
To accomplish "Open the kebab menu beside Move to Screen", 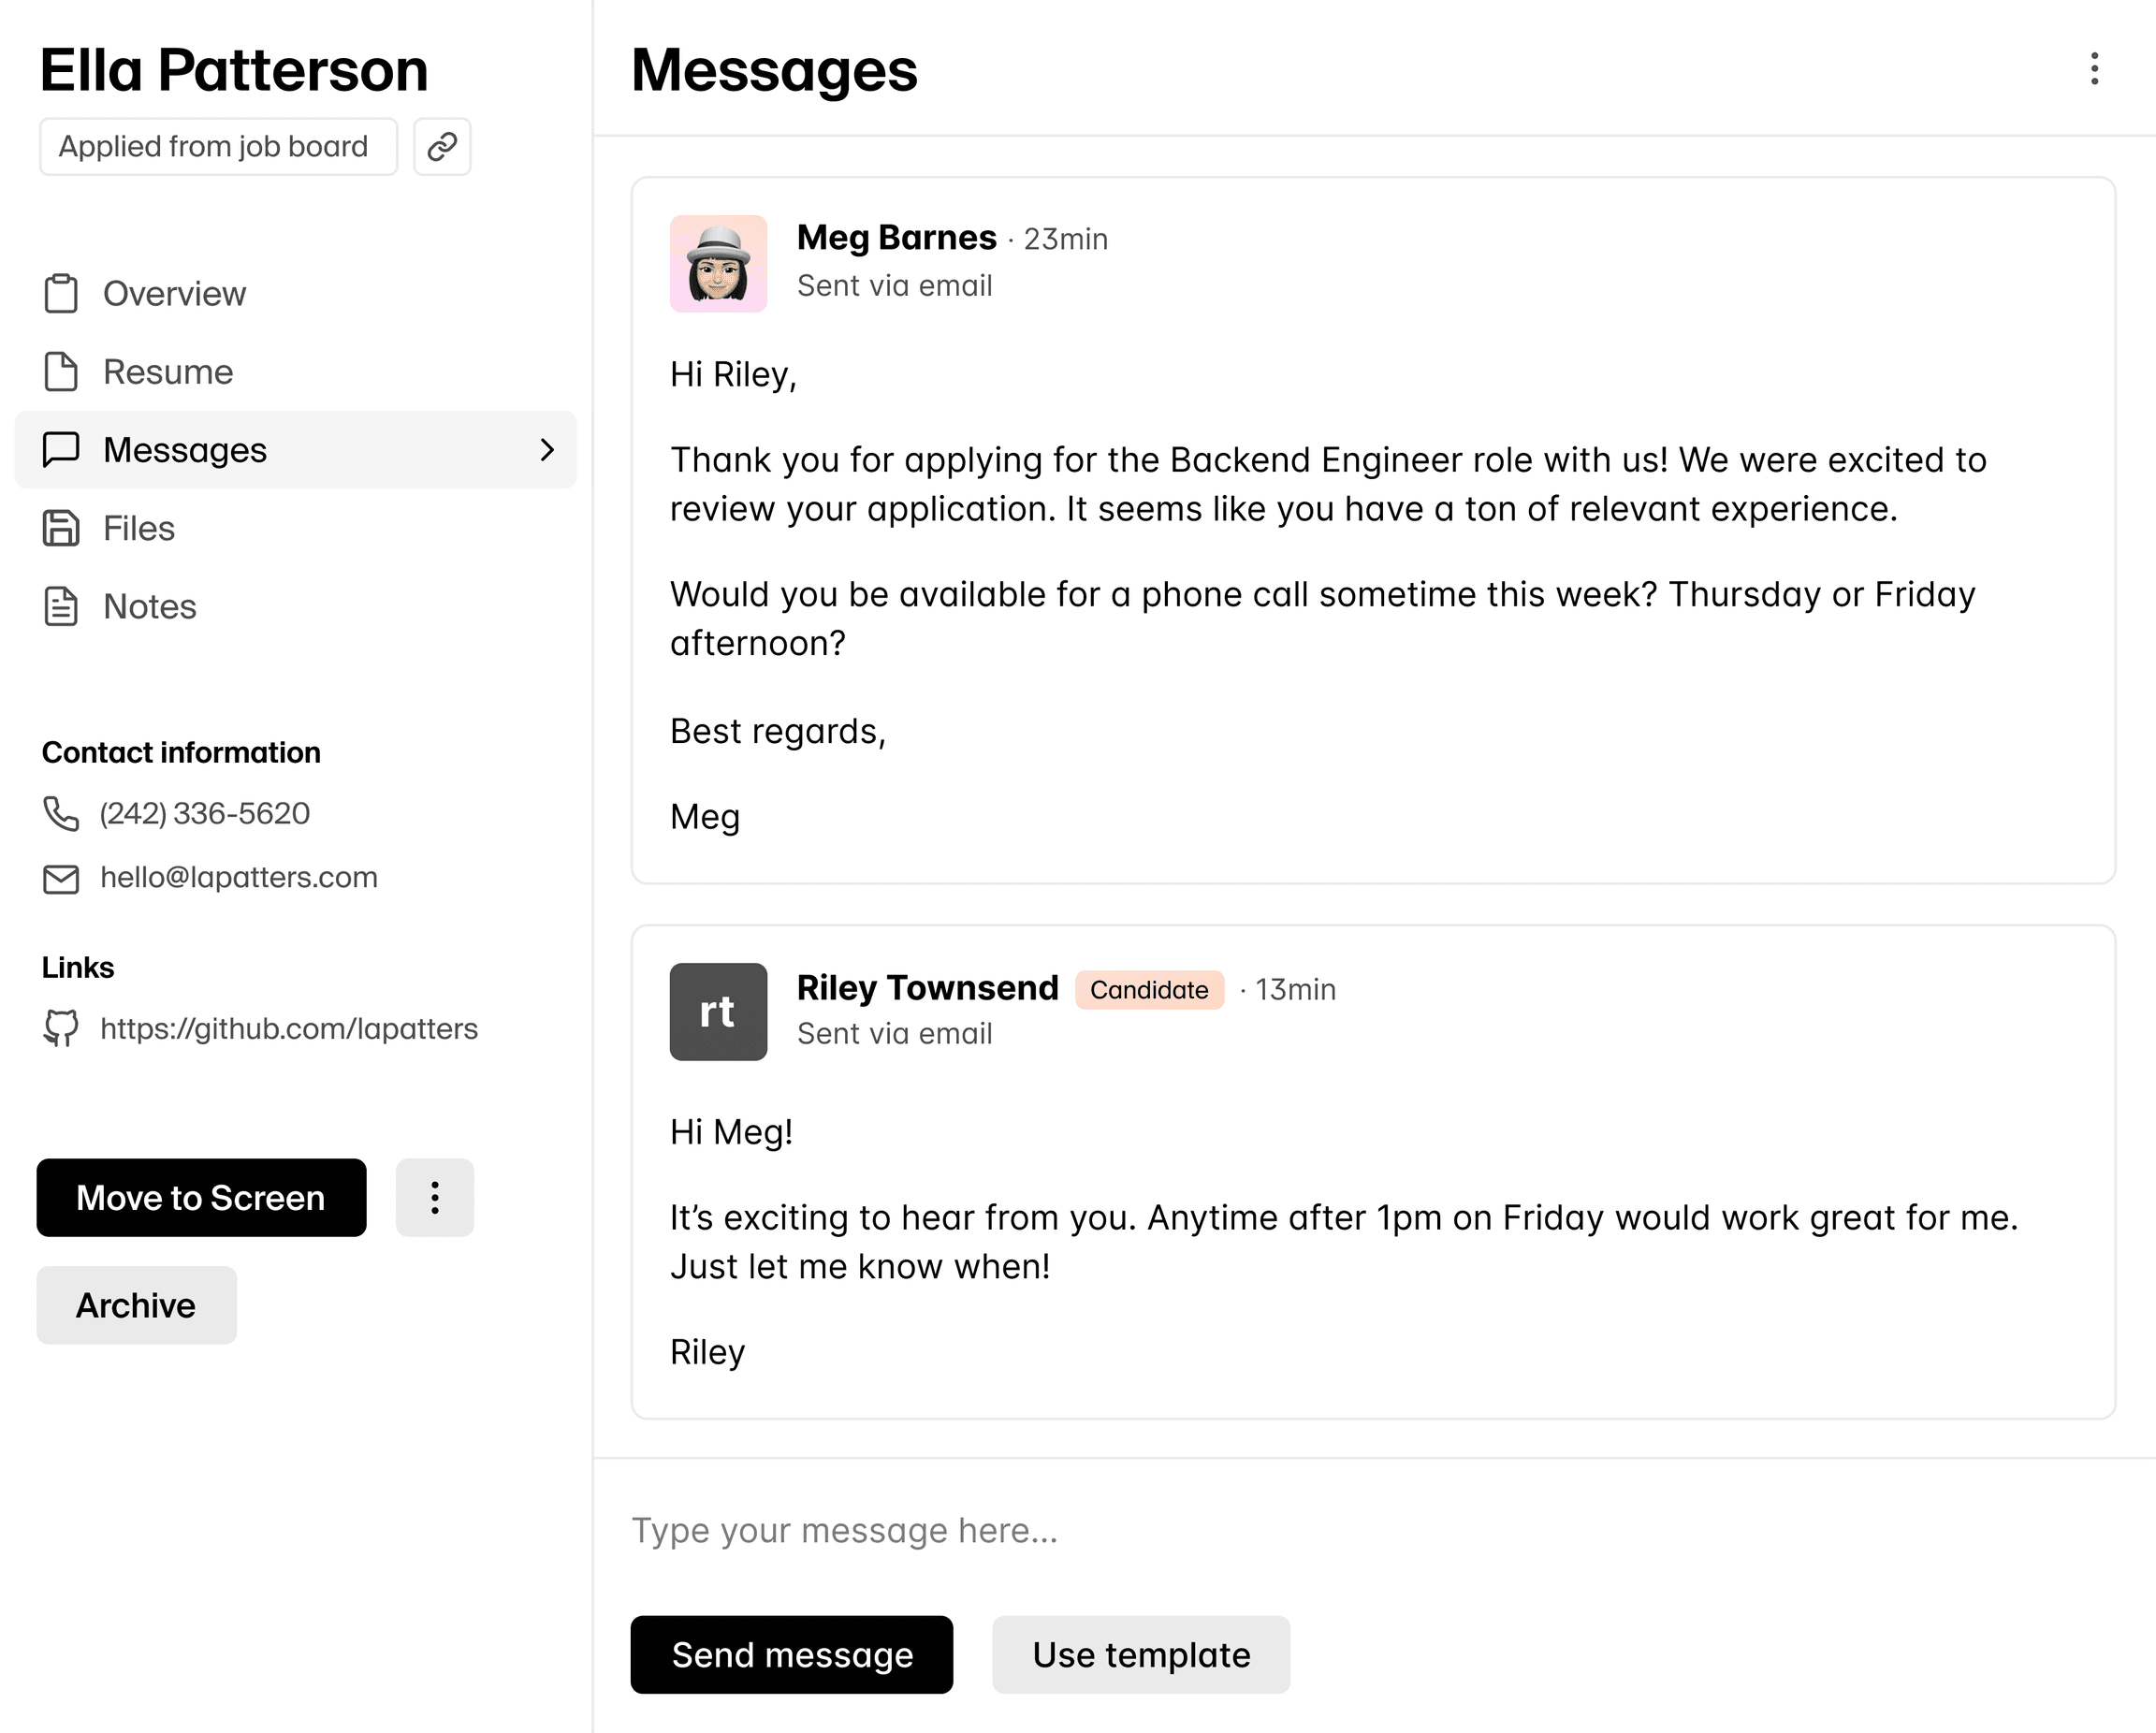I will click(434, 1197).
